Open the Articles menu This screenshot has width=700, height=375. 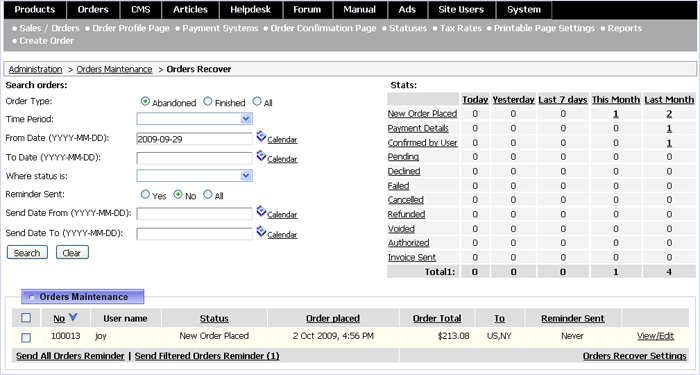(191, 10)
